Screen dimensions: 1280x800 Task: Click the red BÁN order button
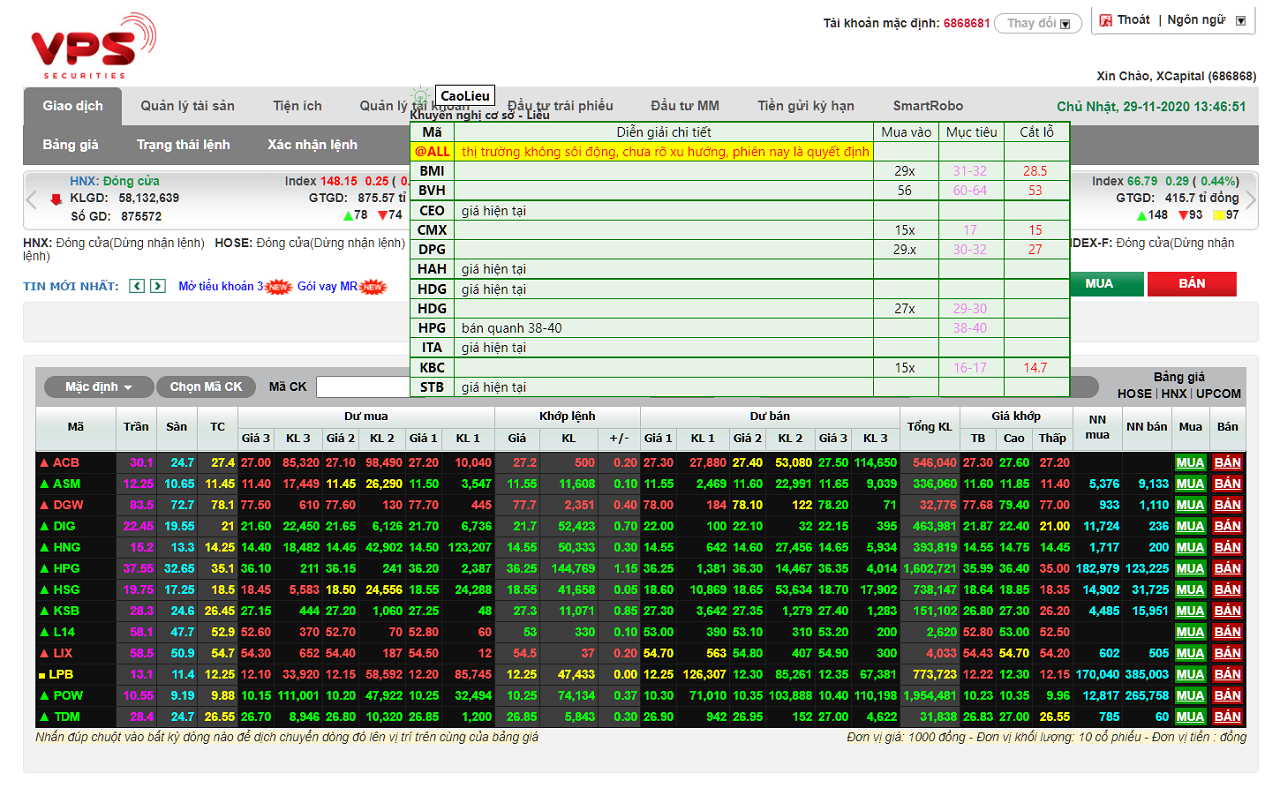[1192, 284]
